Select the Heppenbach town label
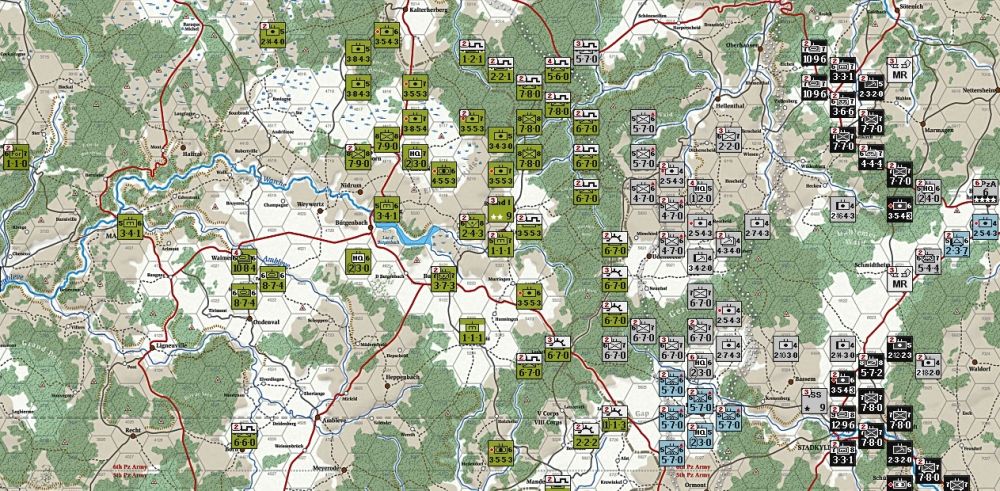Image resolution: width=1000 pixels, height=491 pixels. click(401, 377)
